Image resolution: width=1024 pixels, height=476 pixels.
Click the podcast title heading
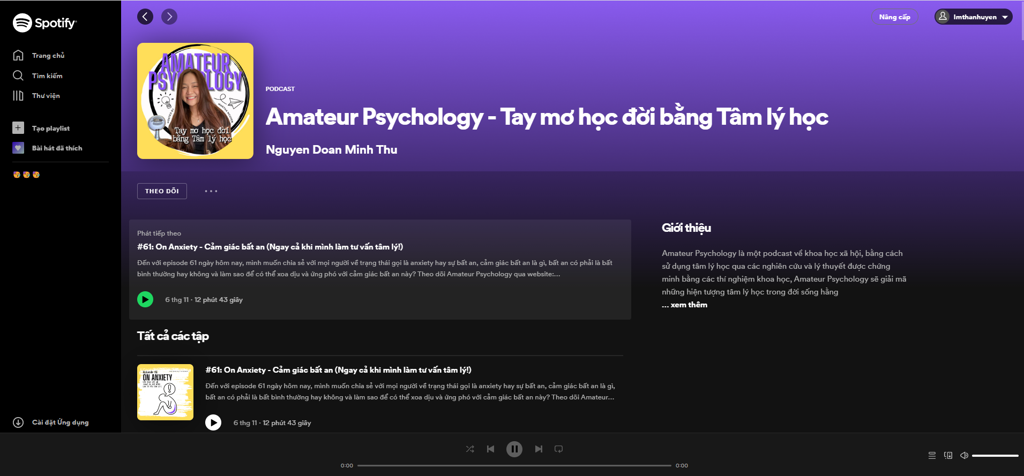click(x=547, y=118)
